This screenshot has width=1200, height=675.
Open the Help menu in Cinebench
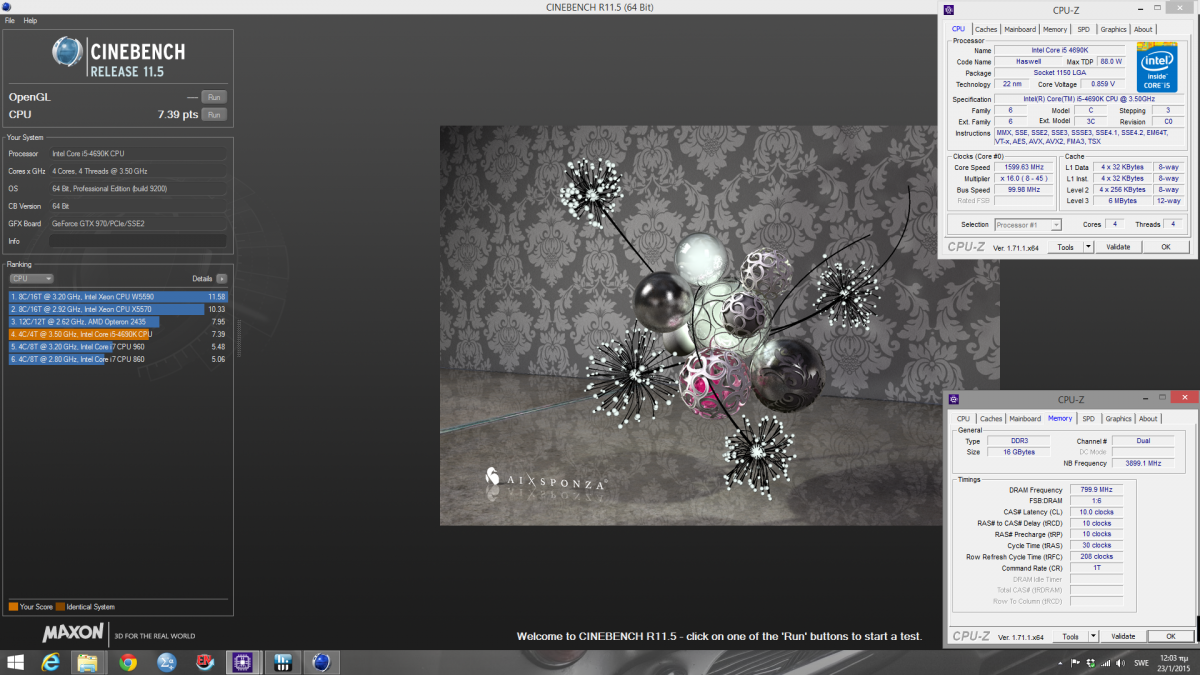(30, 20)
